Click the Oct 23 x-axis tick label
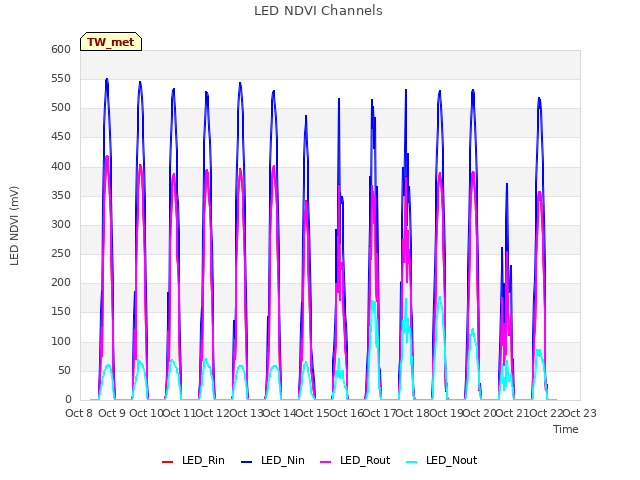The image size is (640, 480). click(580, 413)
